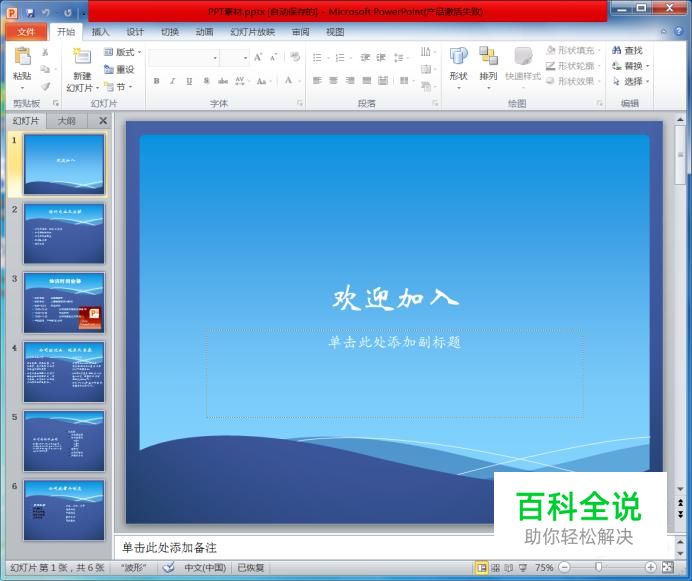This screenshot has height=581, width=692.
Task: Open the Font Color control
Action: [292, 81]
